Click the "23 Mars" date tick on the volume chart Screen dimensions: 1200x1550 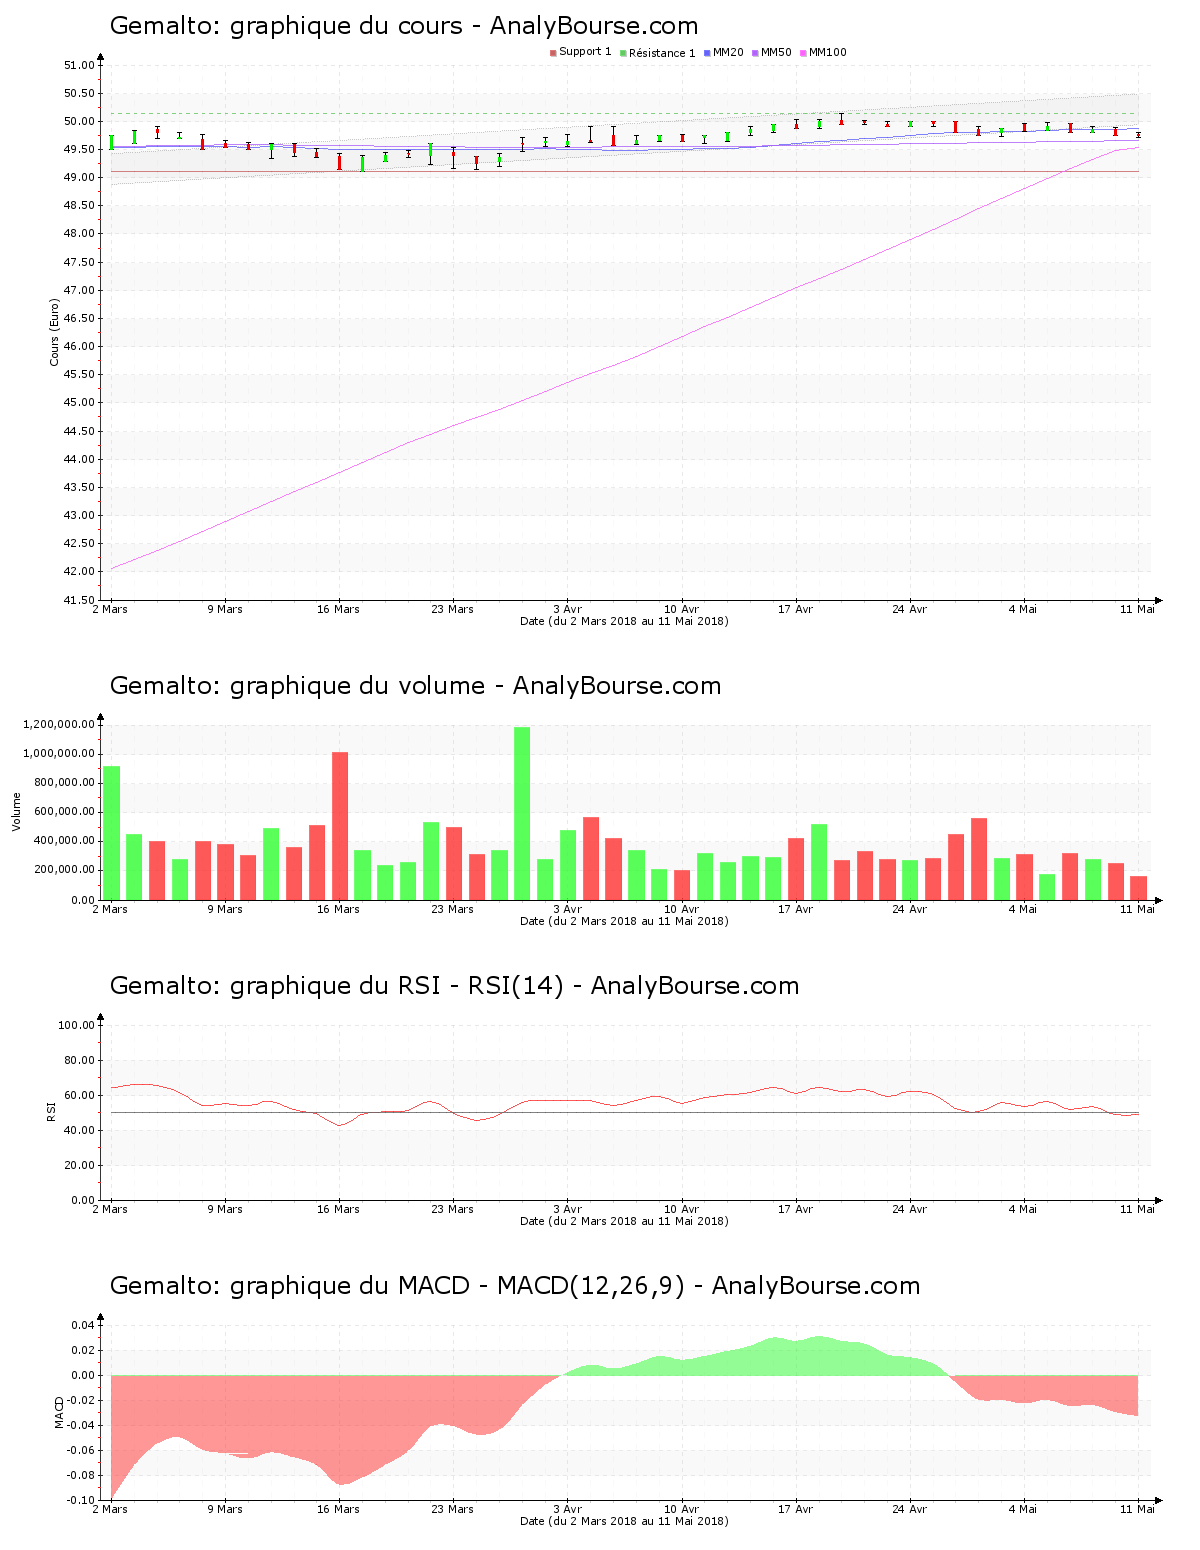(452, 909)
